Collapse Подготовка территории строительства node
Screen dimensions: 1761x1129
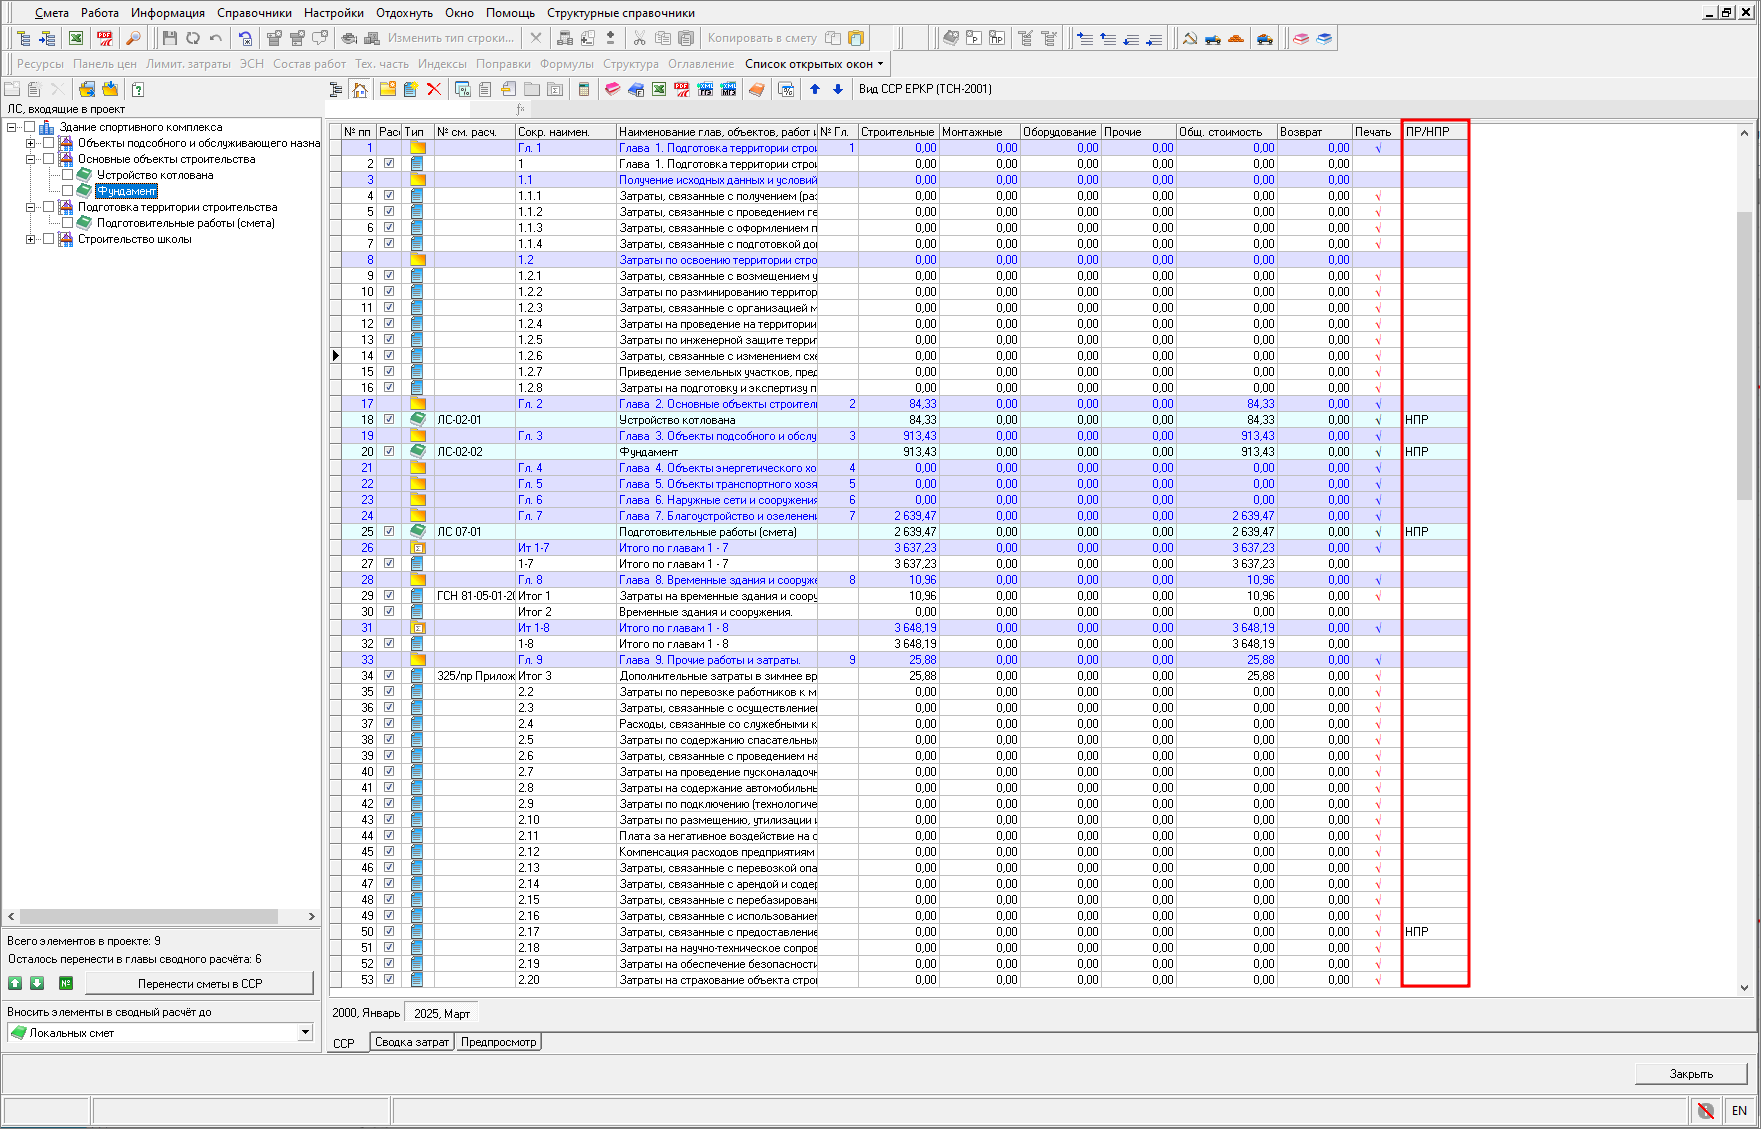coord(31,207)
